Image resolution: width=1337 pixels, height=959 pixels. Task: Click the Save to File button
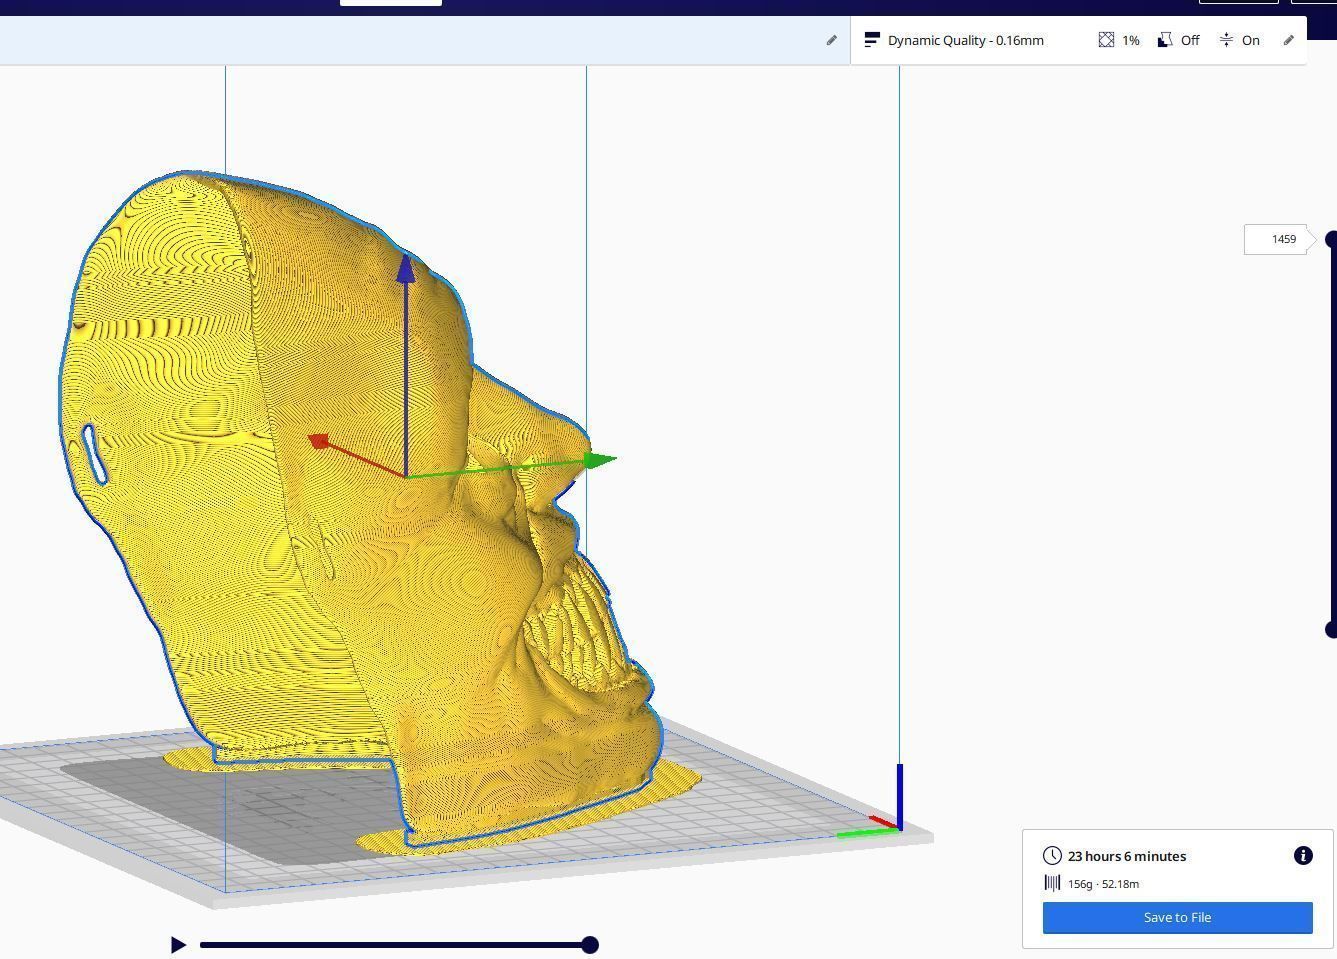[1177, 917]
